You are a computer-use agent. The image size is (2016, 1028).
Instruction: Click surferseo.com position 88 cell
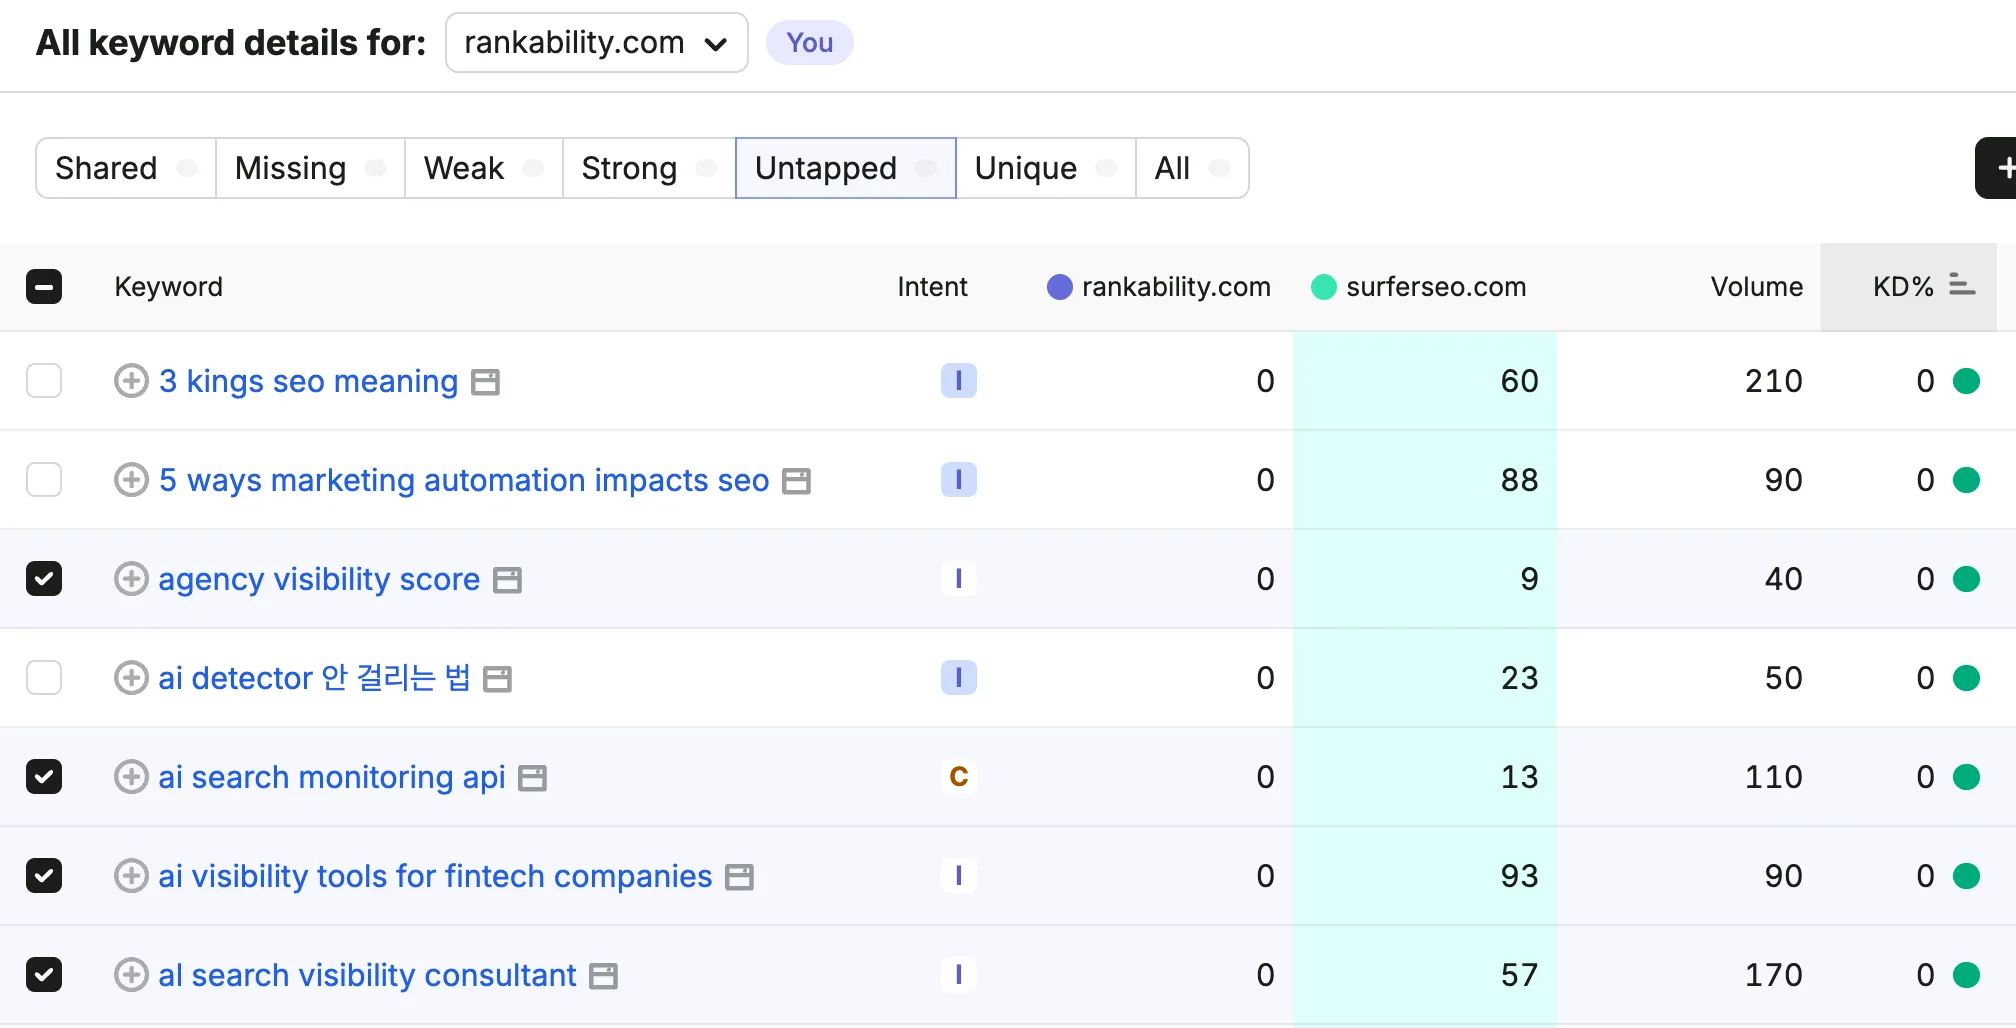click(1425, 480)
